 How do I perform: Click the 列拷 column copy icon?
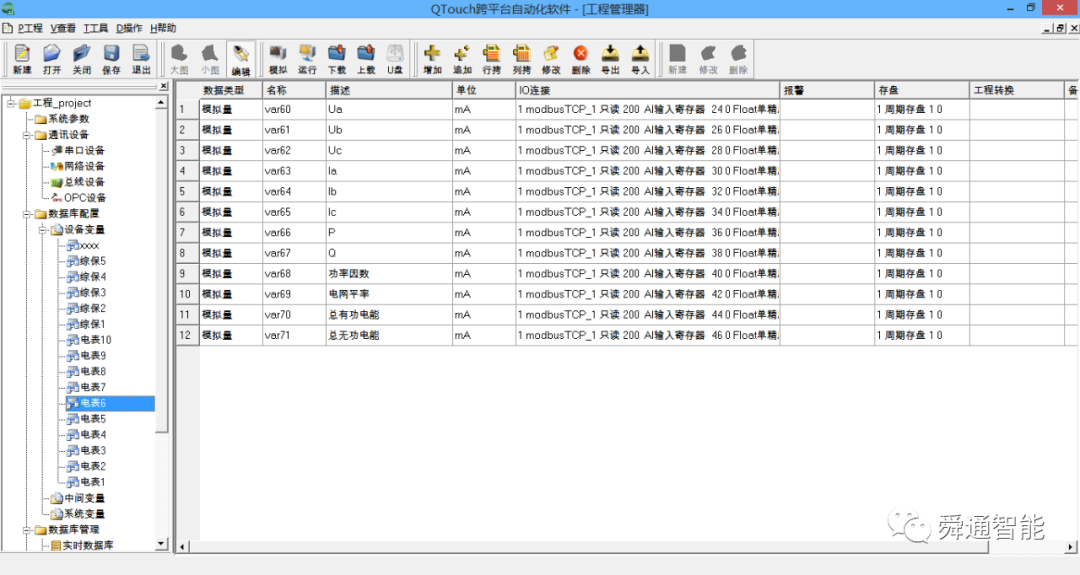(x=521, y=59)
